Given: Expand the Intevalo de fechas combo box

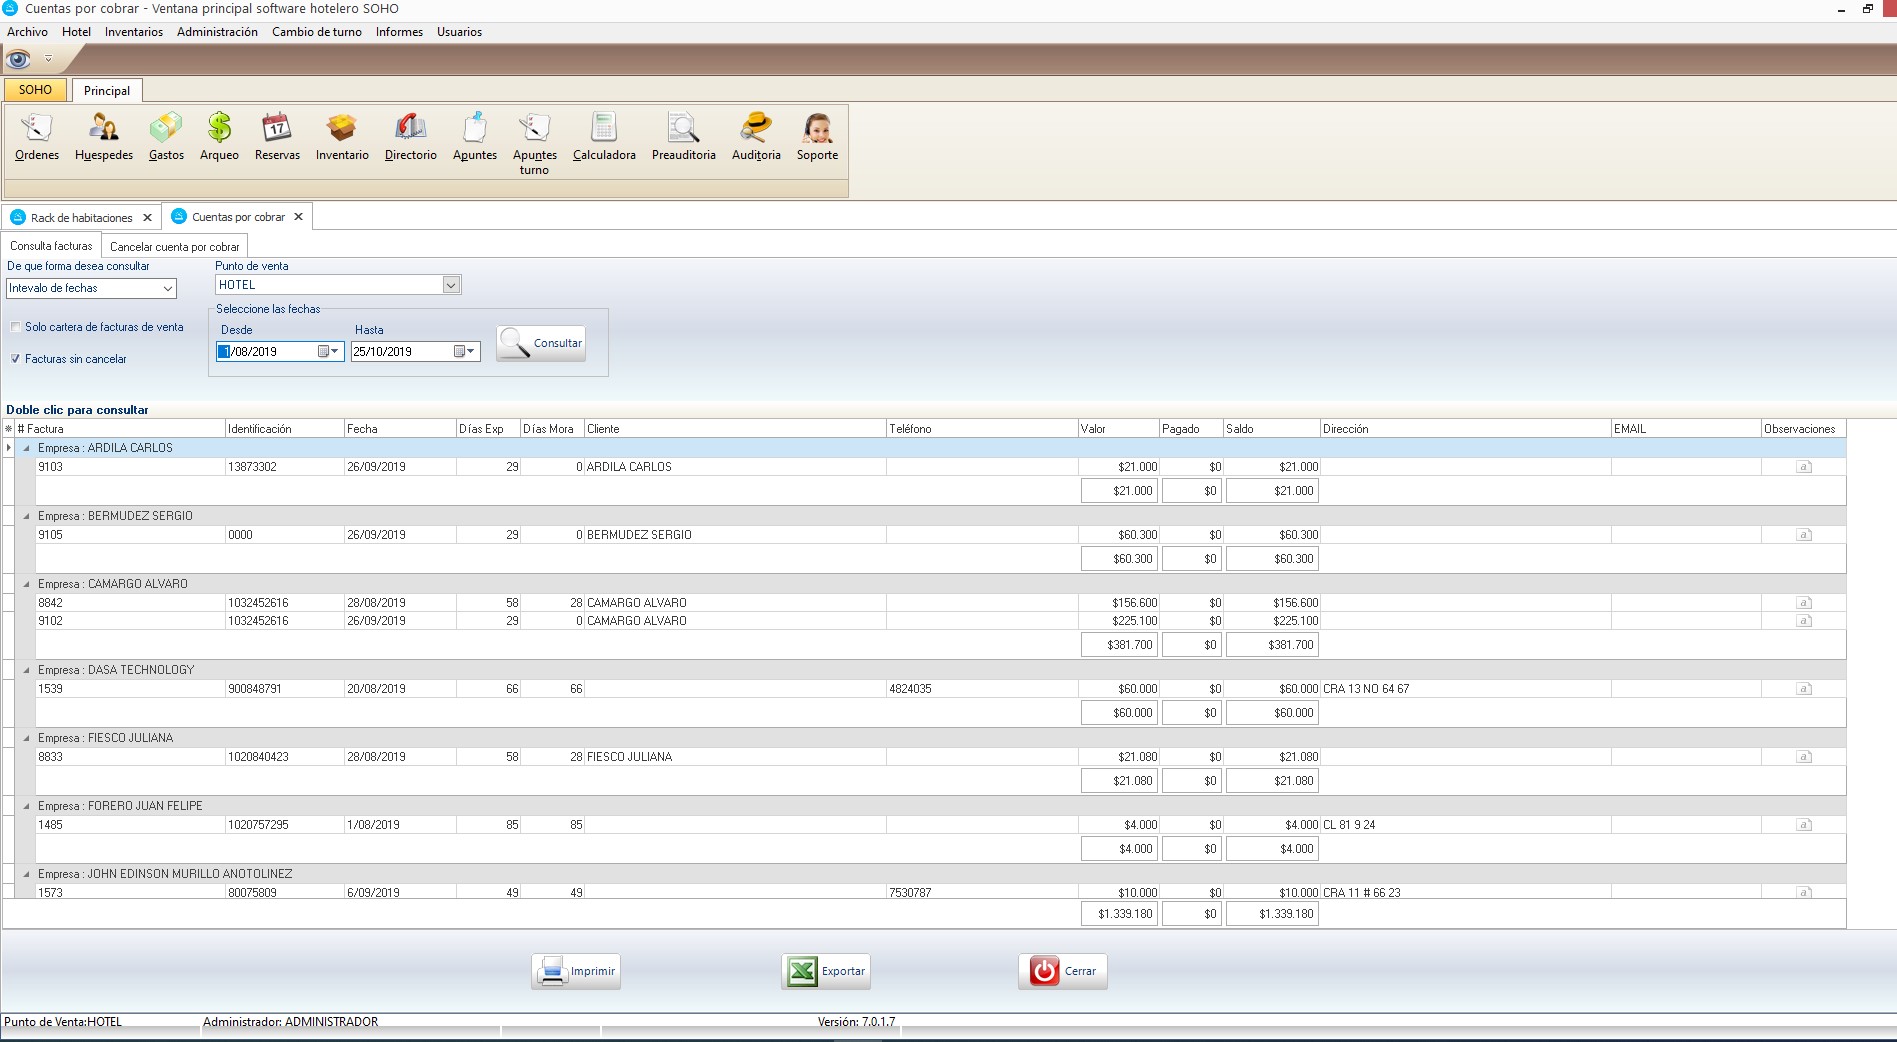Looking at the screenshot, I should [167, 288].
